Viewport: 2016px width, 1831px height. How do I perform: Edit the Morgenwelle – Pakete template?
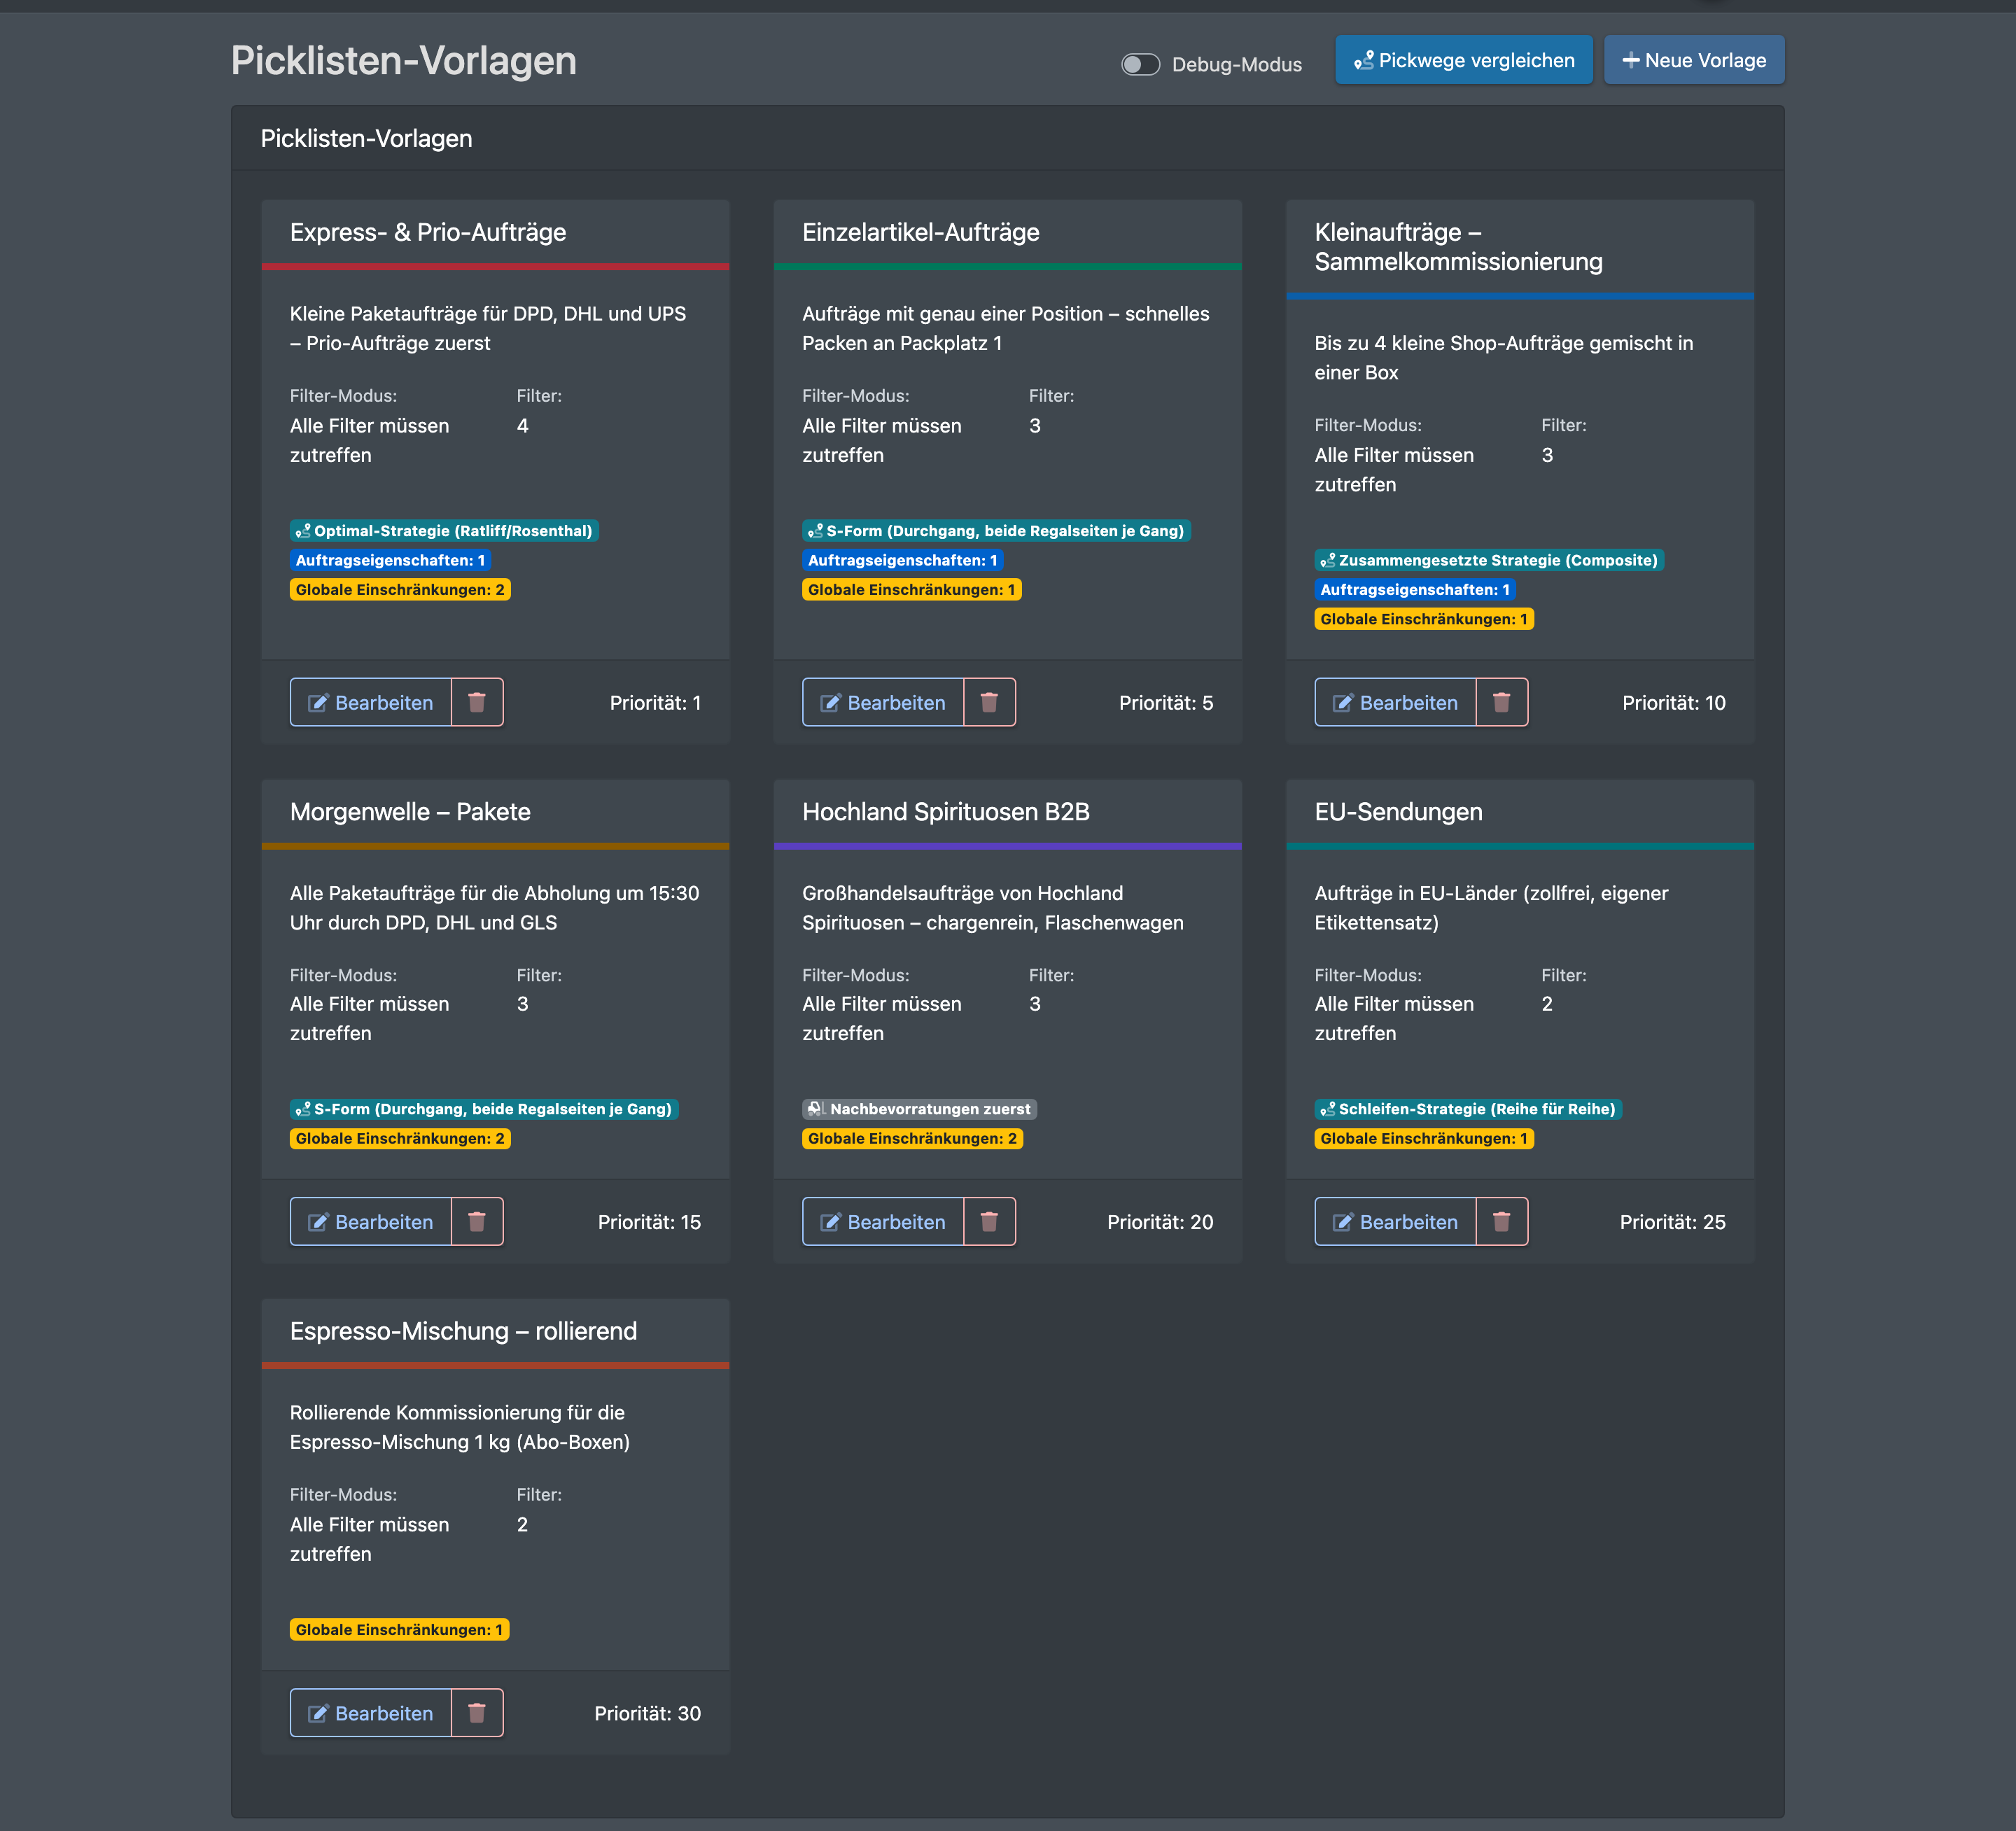tap(371, 1221)
